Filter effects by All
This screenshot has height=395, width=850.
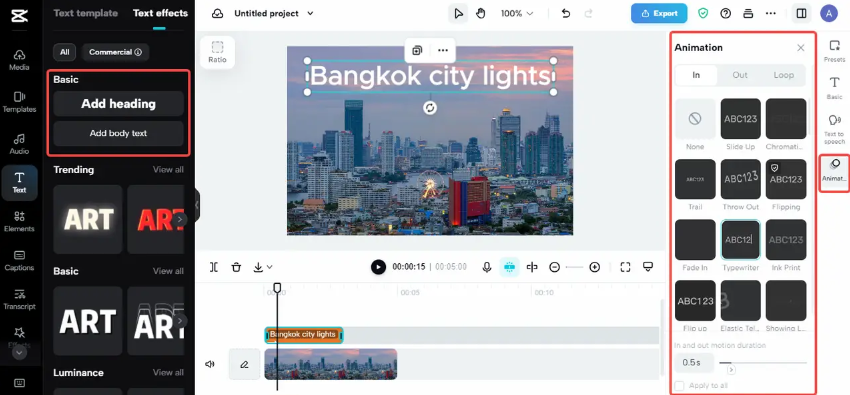(65, 52)
